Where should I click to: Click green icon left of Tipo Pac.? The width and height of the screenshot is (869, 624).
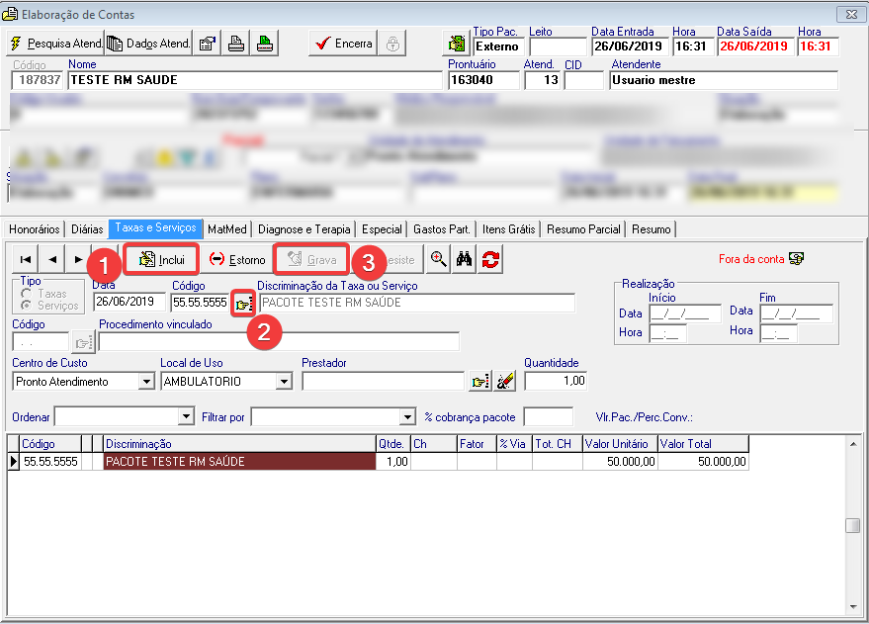coord(457,43)
